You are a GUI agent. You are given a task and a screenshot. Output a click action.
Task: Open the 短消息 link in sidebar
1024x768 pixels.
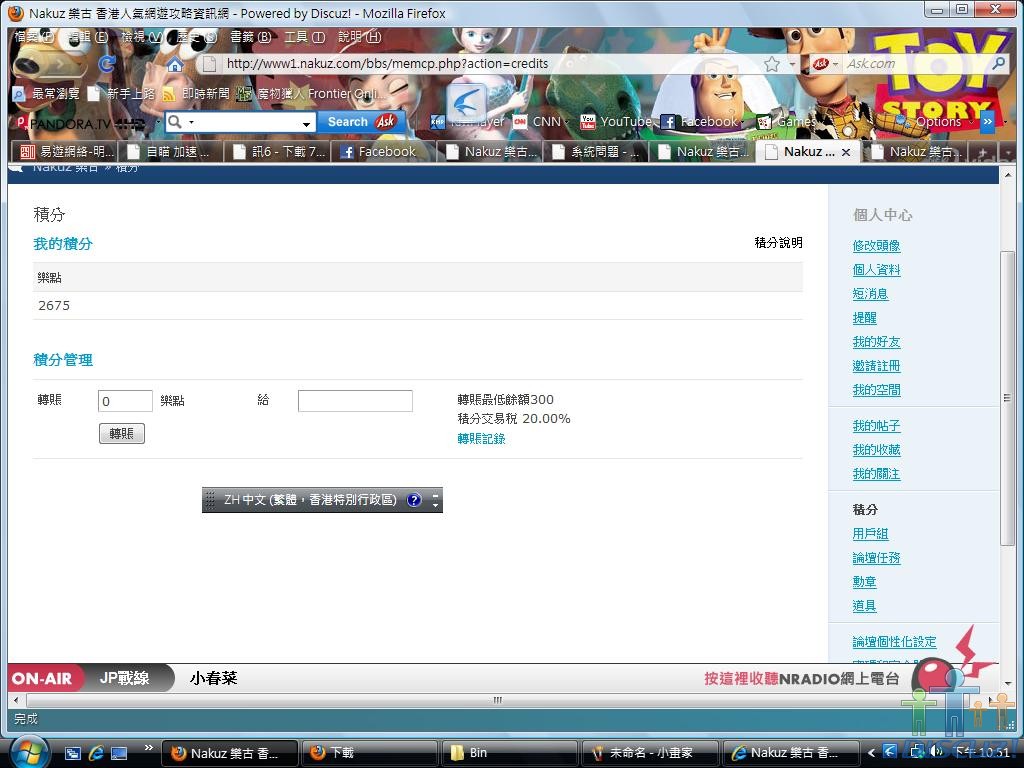pyautogui.click(x=870, y=294)
